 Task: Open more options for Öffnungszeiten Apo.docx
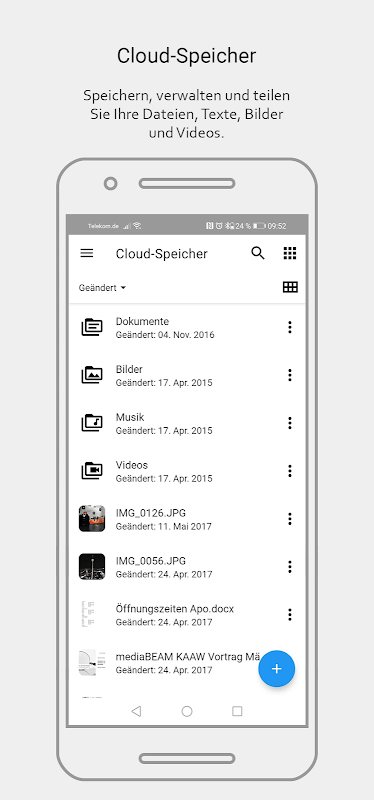290,615
